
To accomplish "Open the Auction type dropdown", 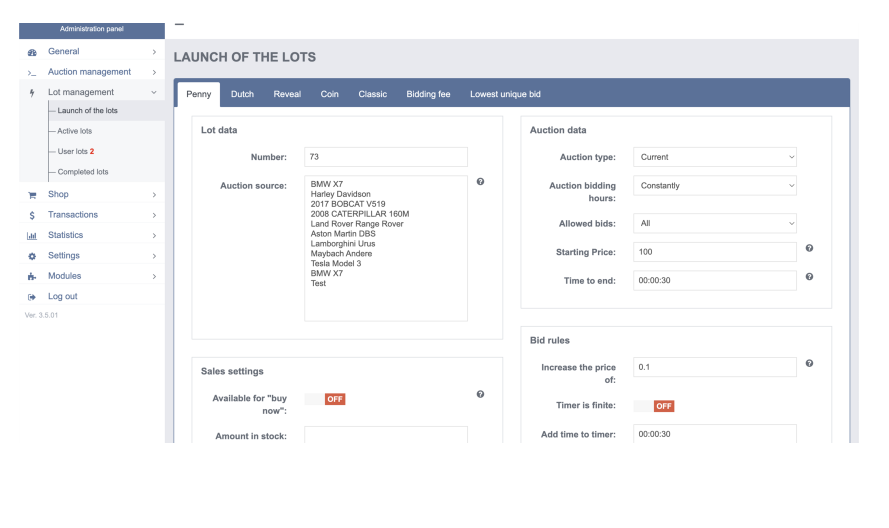I will [x=714, y=157].
